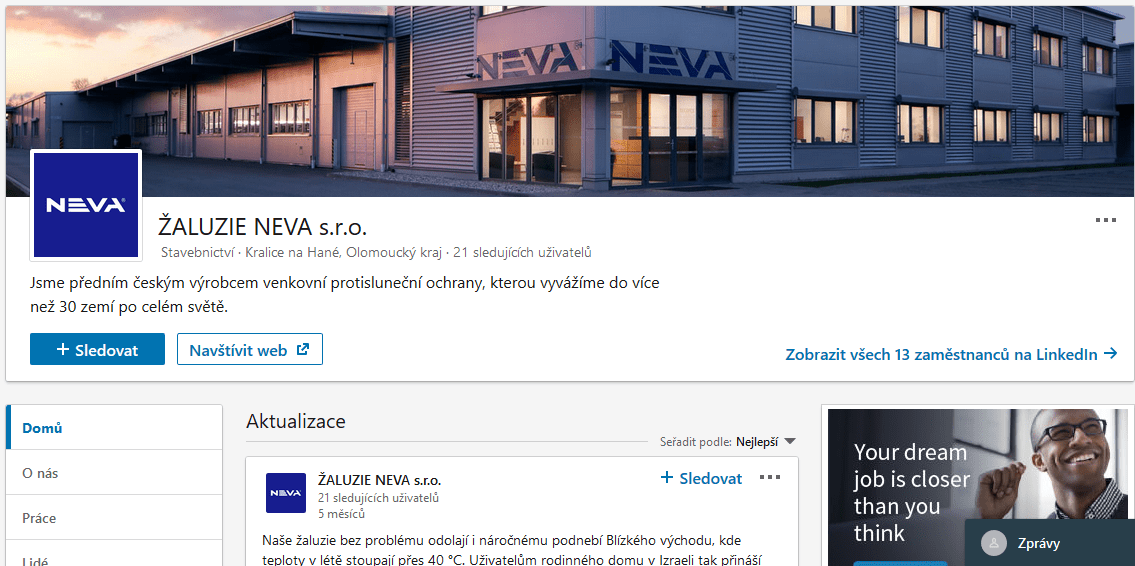Expand the Seřadit podle Nejlepší dropdown
Screen dimensions: 1135x566
(x=727, y=442)
